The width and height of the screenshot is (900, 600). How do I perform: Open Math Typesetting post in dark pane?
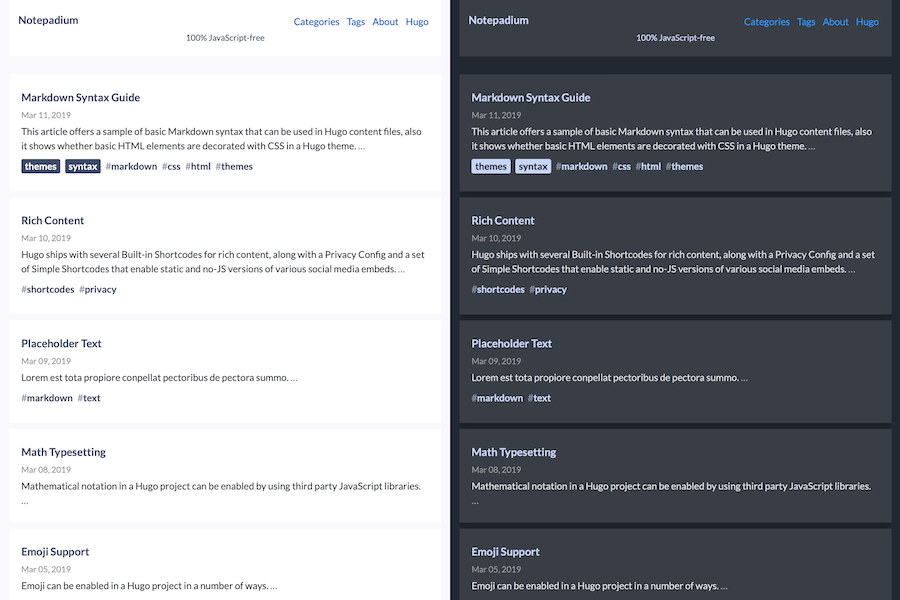click(x=514, y=453)
